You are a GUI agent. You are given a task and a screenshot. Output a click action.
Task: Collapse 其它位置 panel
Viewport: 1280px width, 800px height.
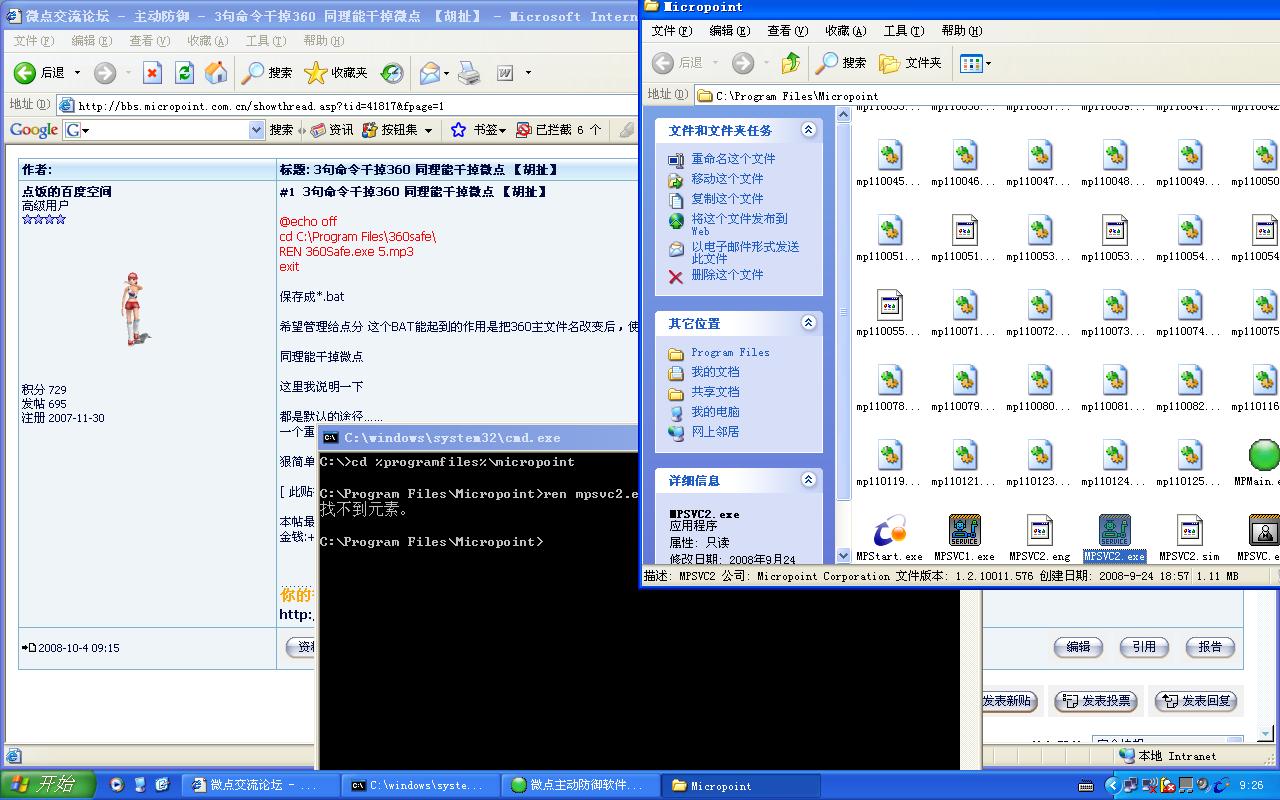click(808, 323)
